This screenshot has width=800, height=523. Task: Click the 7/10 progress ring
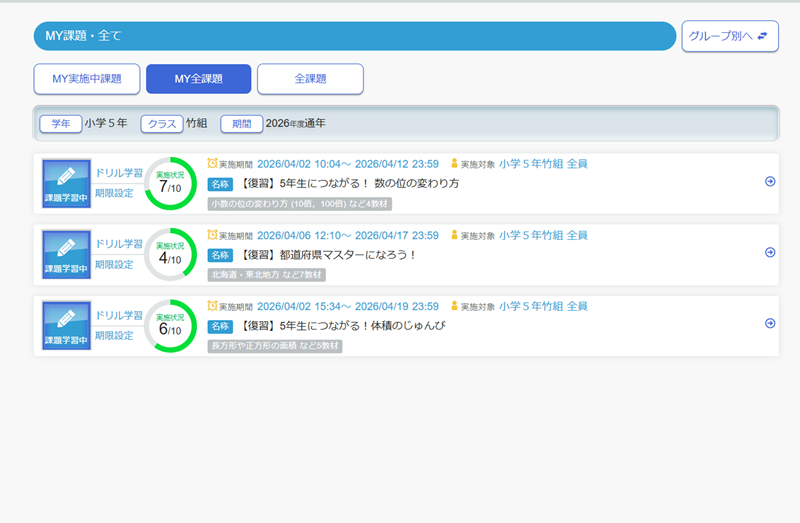click(x=170, y=184)
